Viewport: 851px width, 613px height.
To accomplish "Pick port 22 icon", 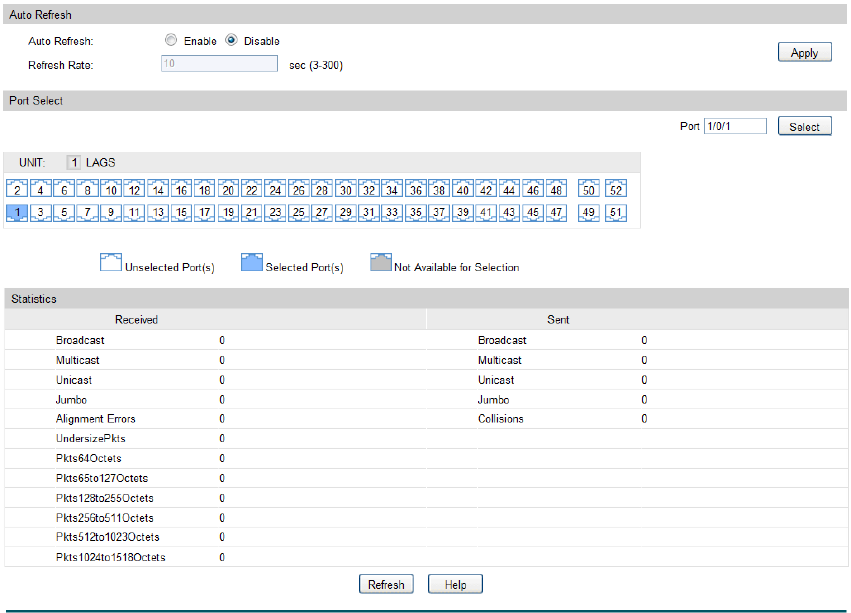I will [252, 188].
